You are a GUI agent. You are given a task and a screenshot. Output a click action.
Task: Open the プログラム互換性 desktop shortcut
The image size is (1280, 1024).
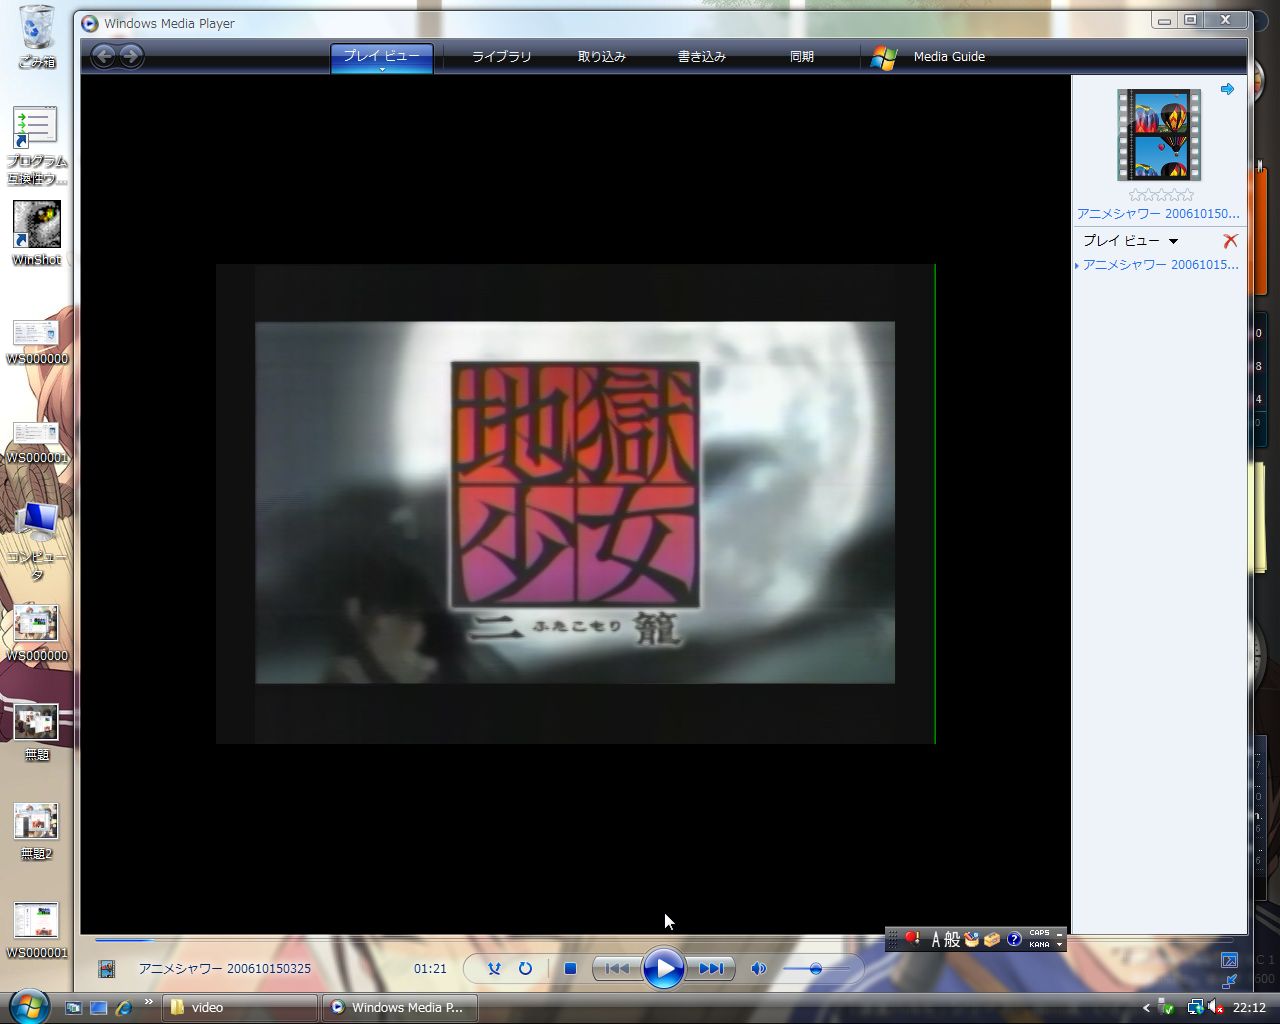click(x=37, y=146)
